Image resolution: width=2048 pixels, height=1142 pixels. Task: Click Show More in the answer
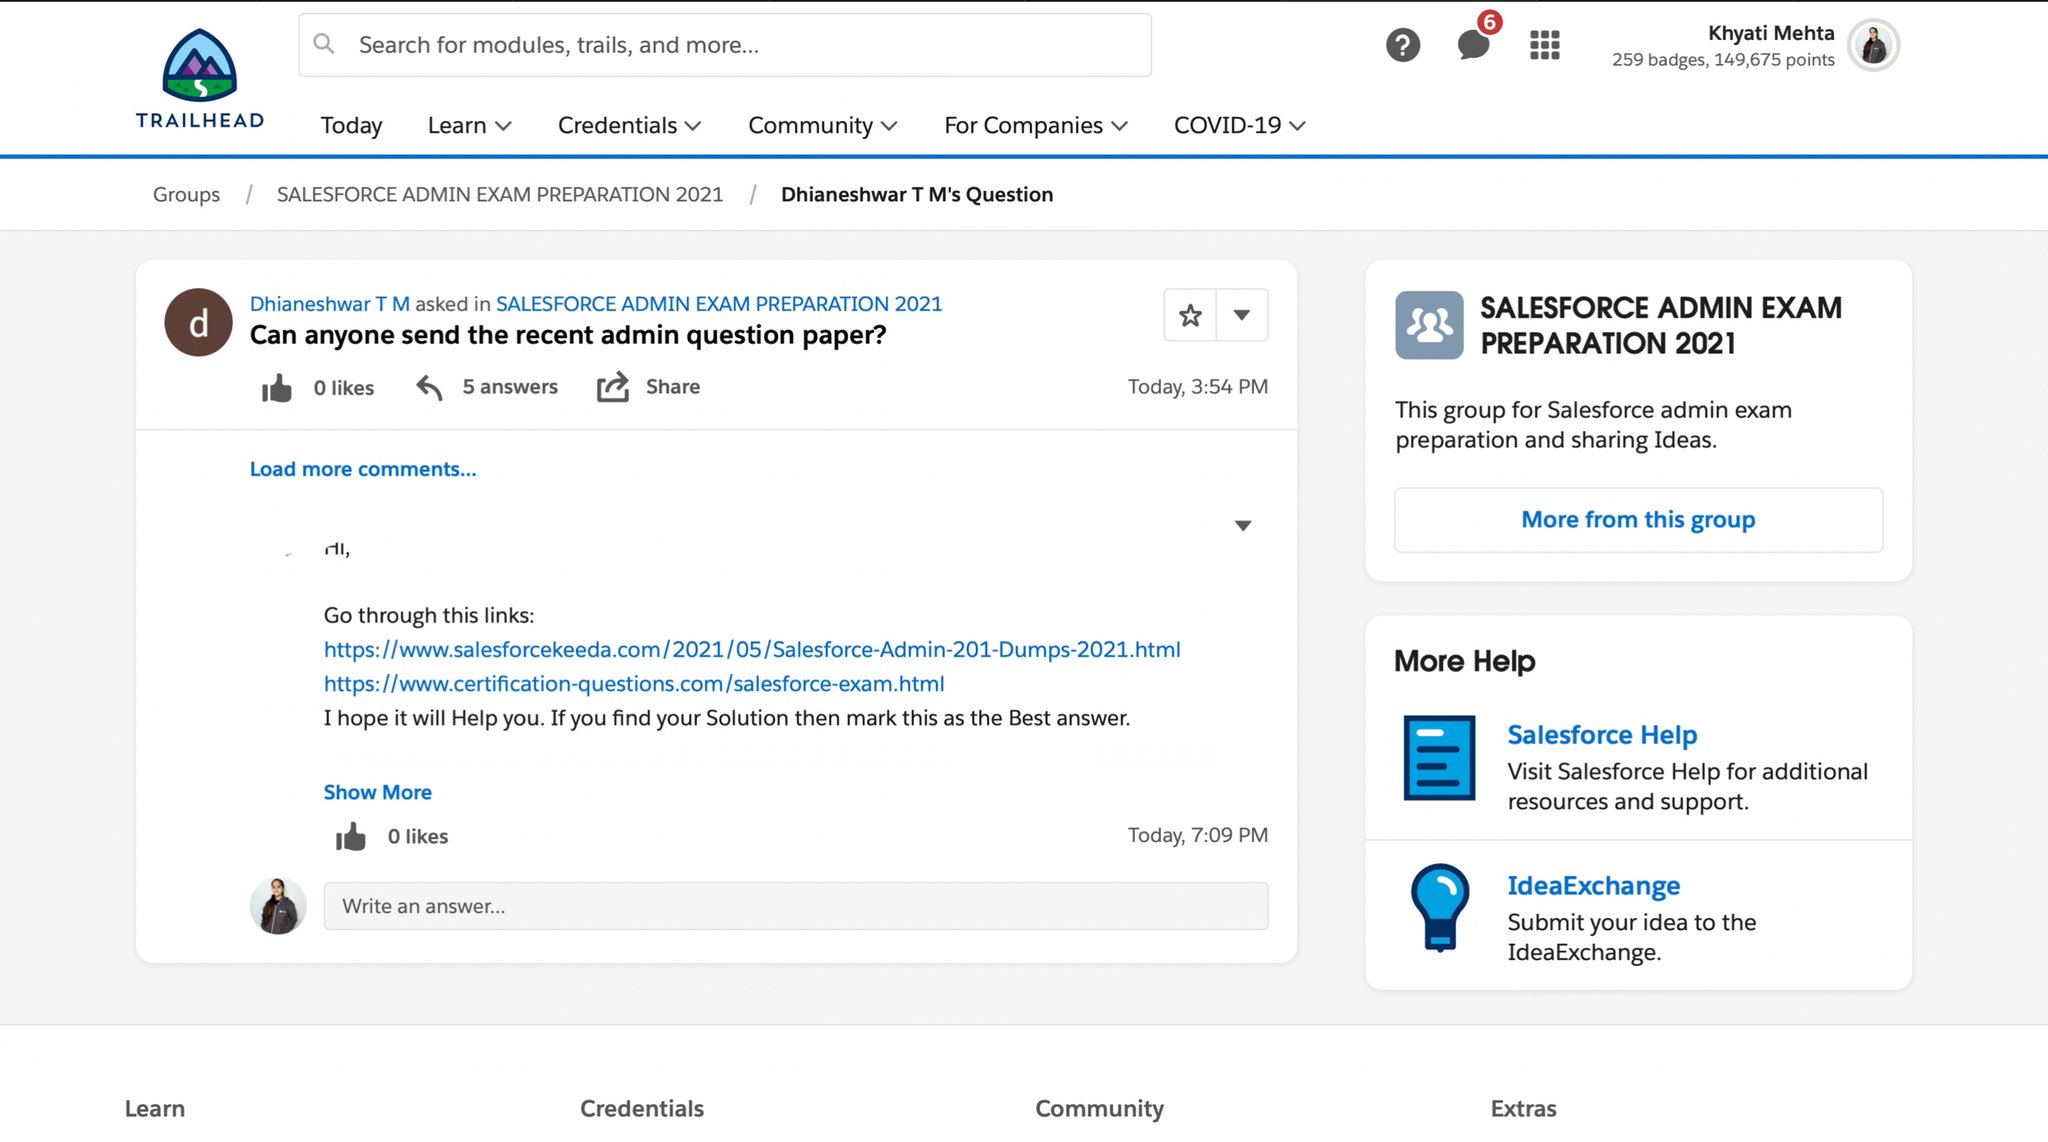click(x=377, y=792)
